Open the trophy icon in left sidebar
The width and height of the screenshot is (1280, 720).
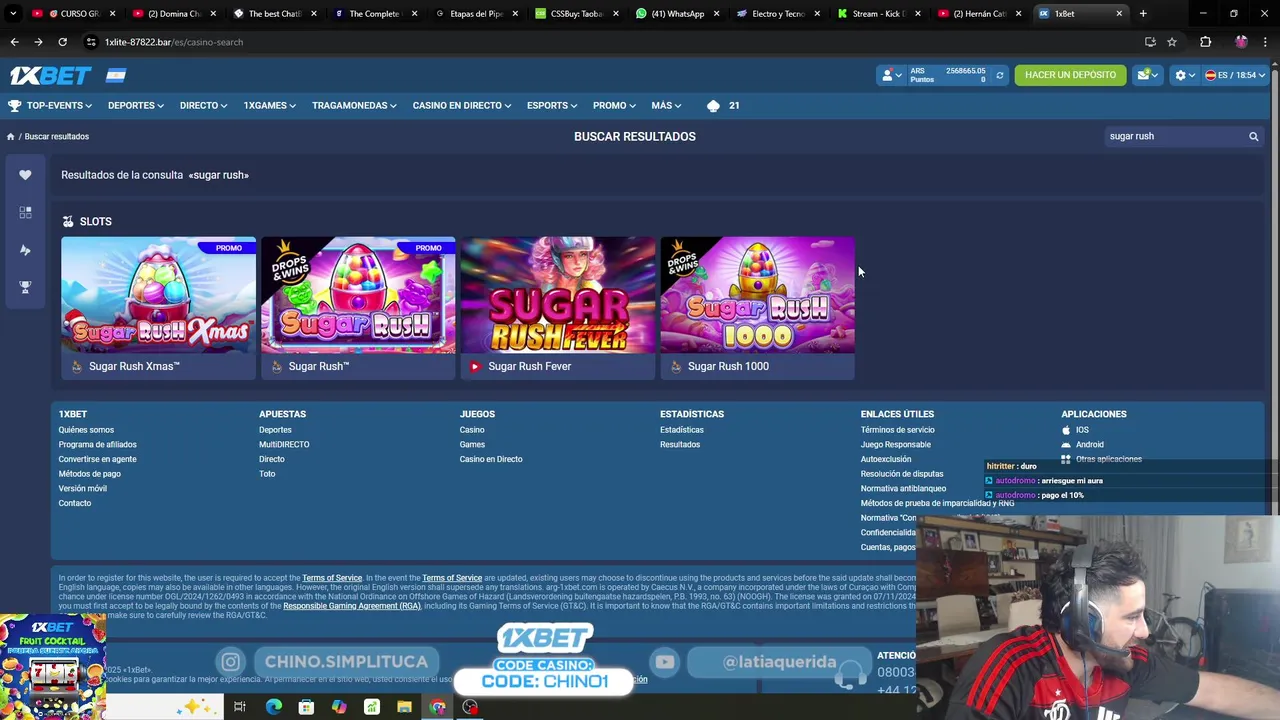(x=25, y=287)
